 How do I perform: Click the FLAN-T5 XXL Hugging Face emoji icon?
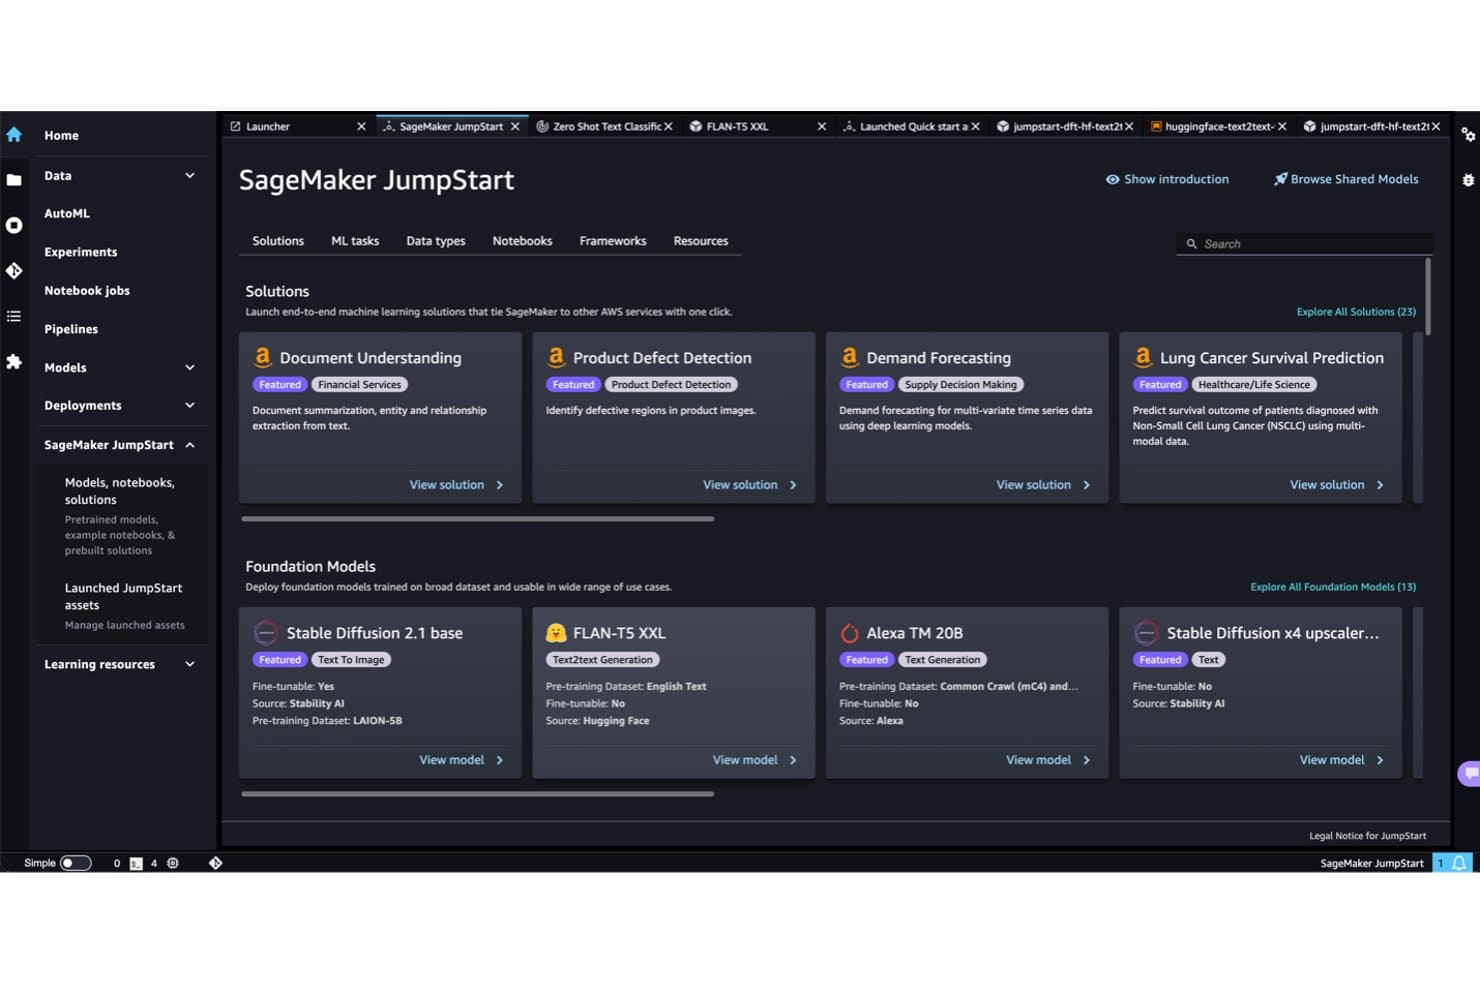pyautogui.click(x=556, y=633)
